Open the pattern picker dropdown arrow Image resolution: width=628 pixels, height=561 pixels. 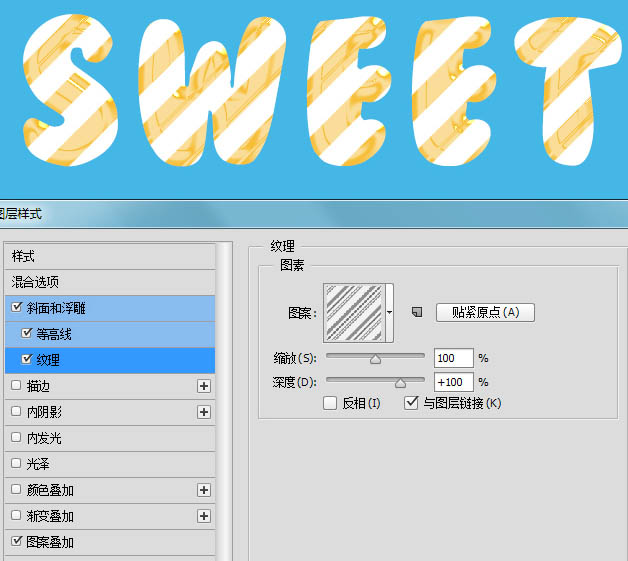click(389, 313)
